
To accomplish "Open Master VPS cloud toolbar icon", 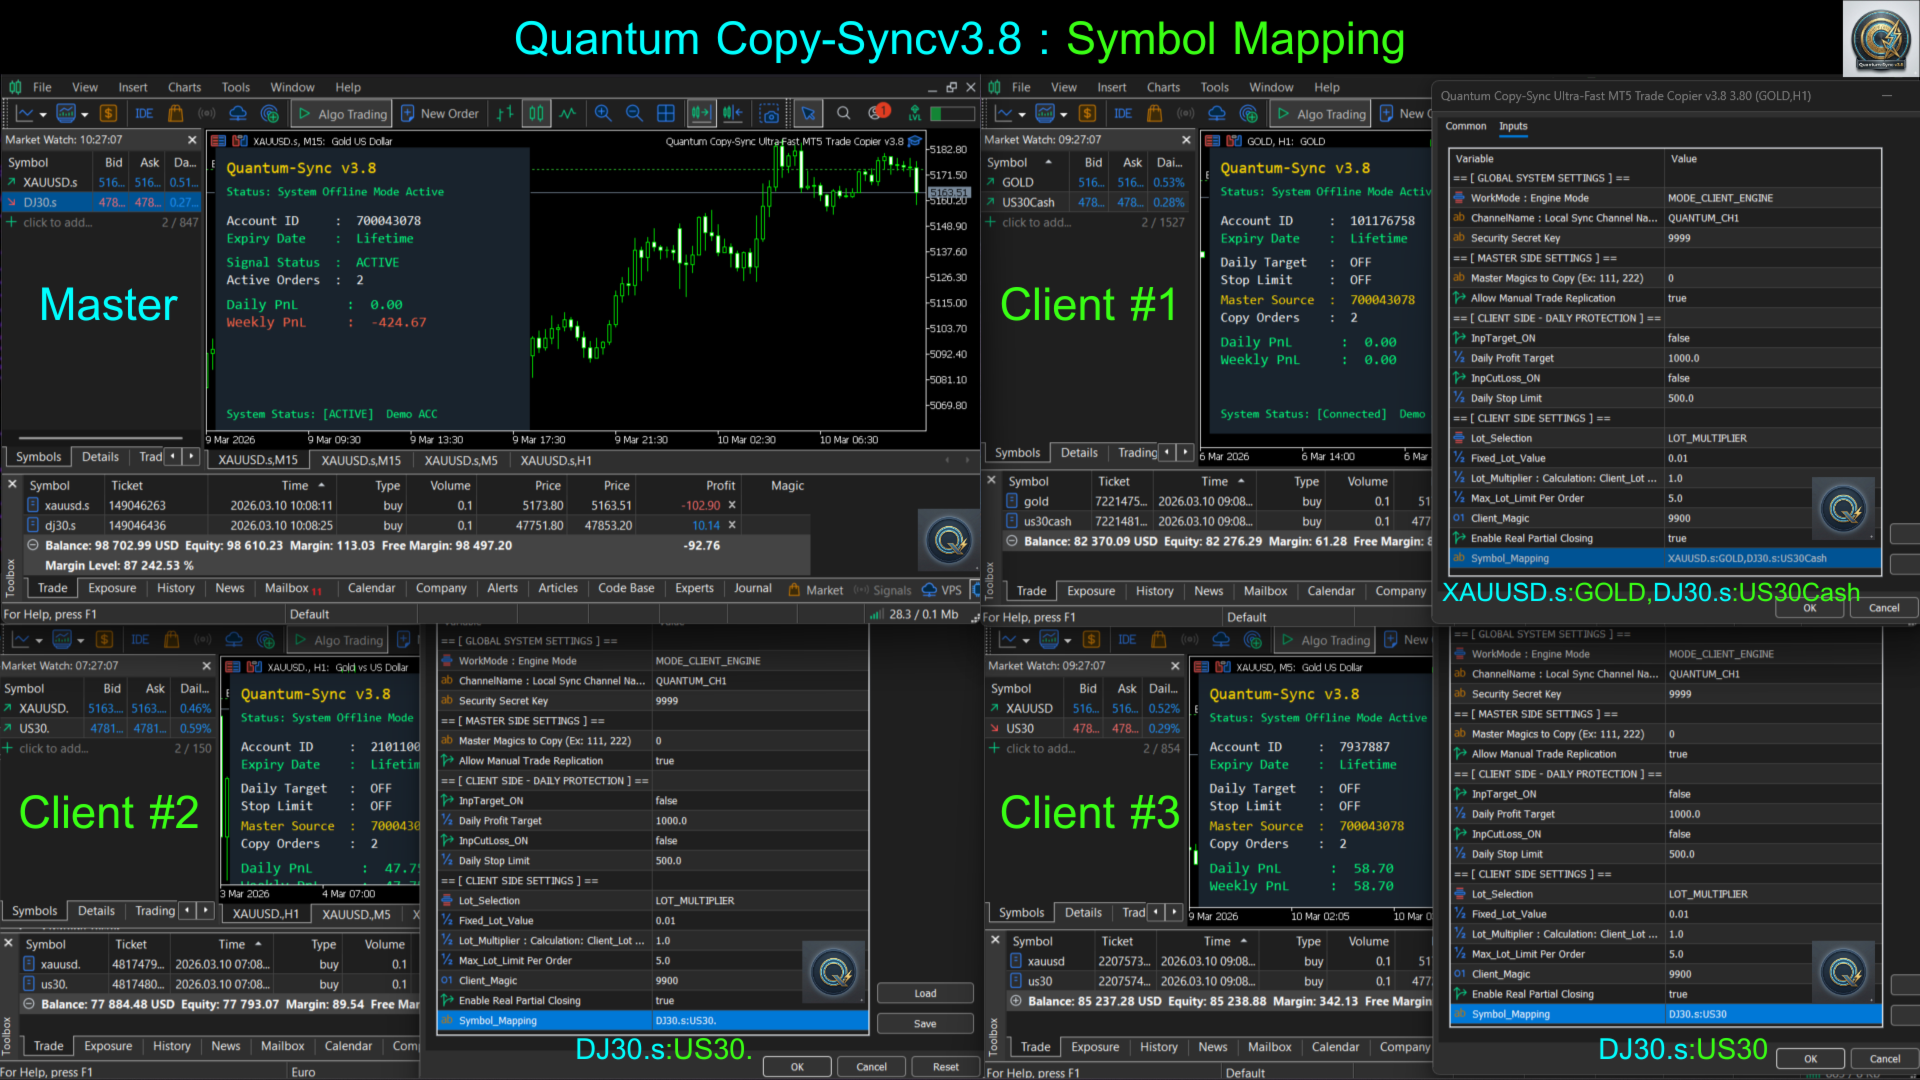I will tap(238, 114).
